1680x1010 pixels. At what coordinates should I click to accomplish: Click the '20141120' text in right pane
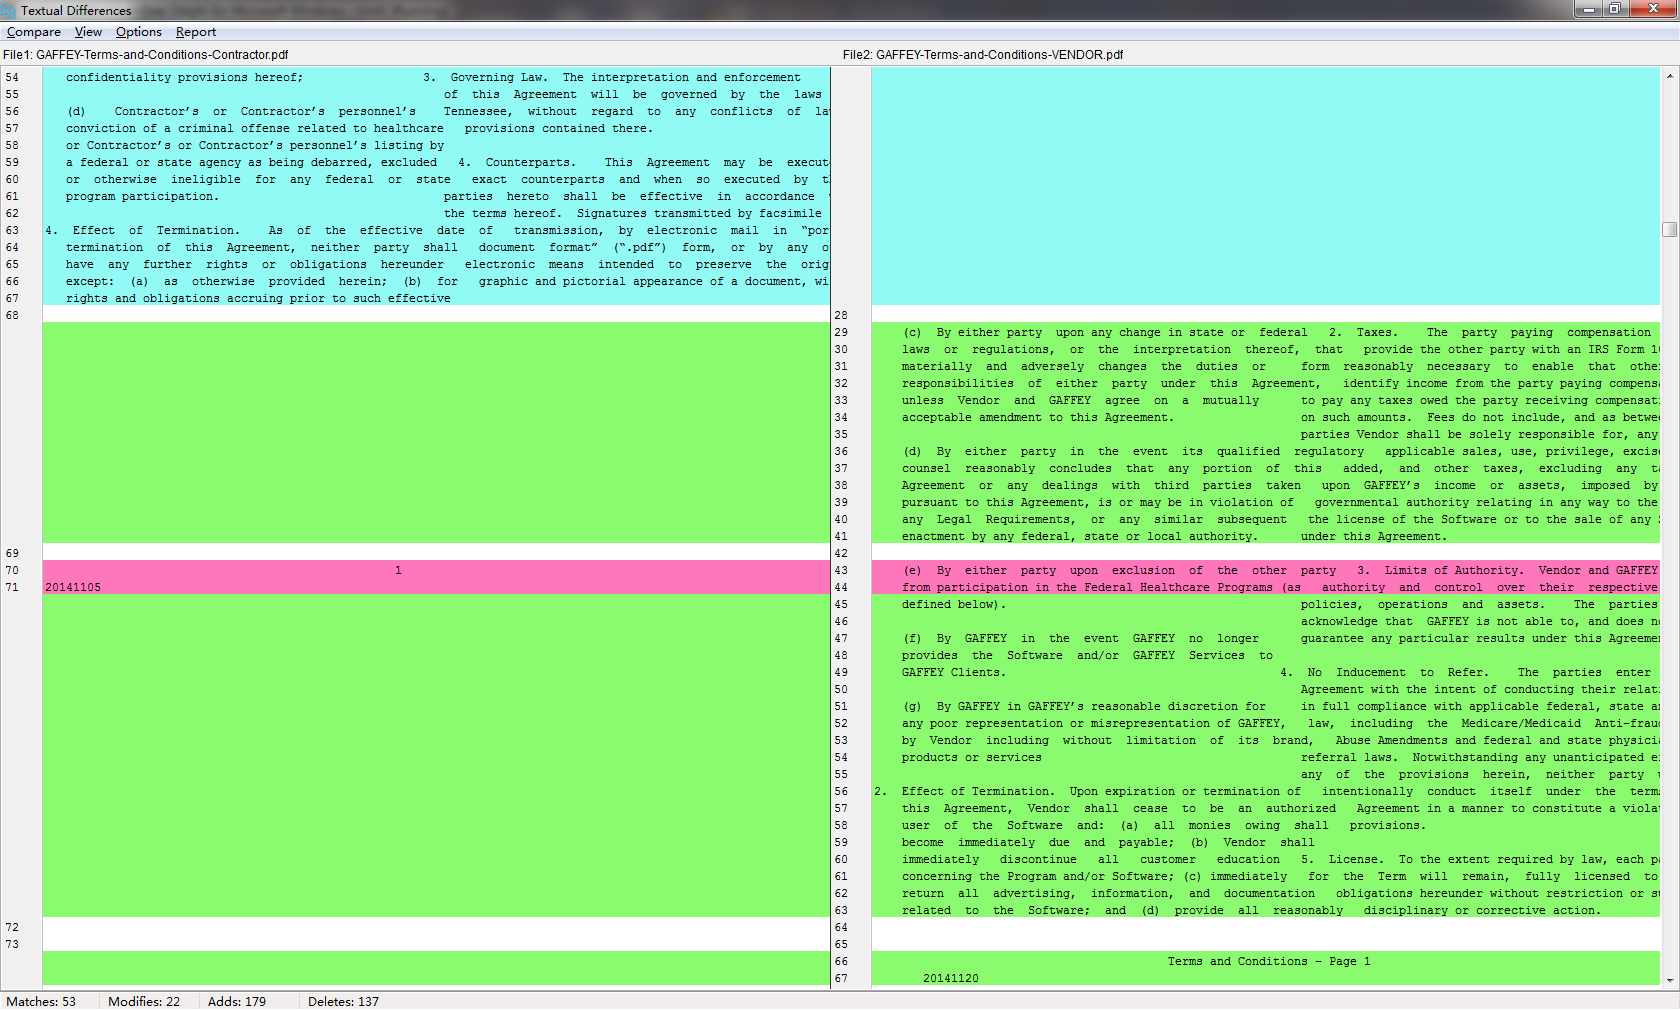coord(951,978)
